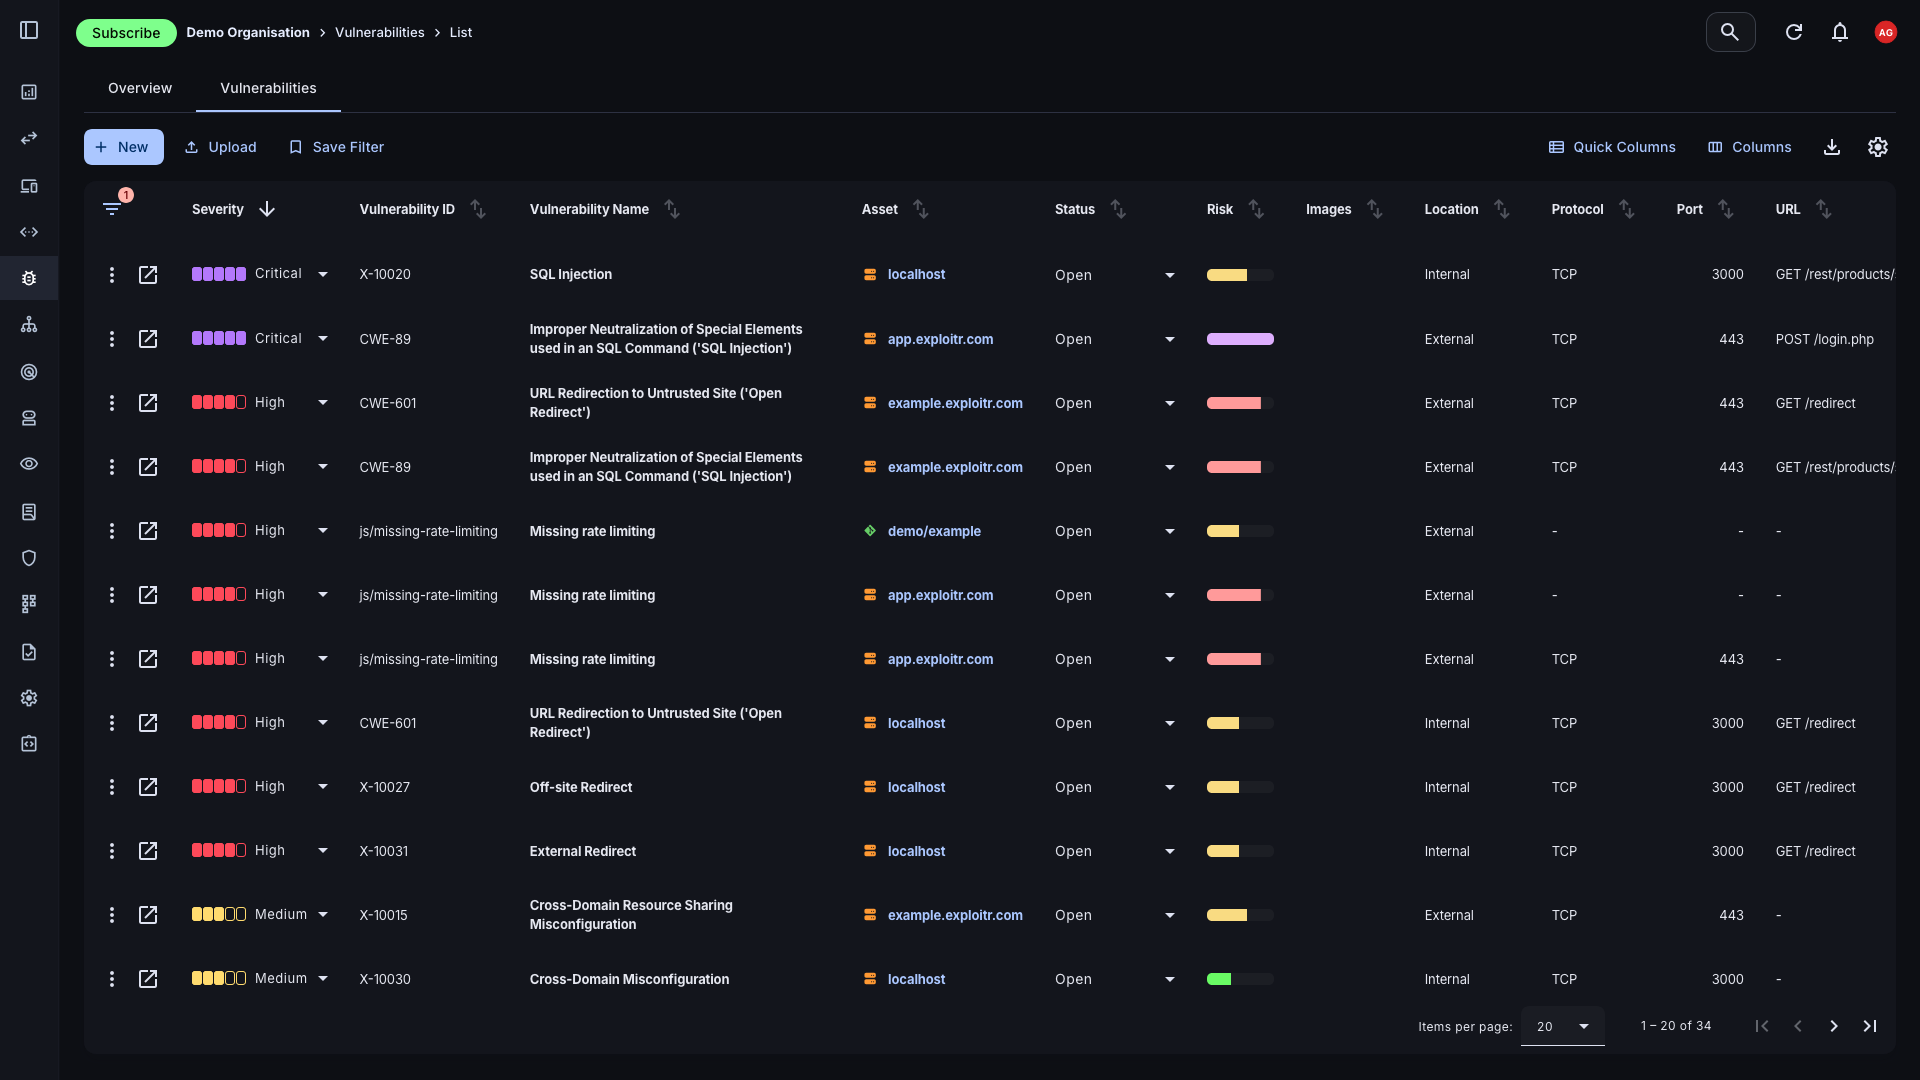Click the download export icon above the table

coord(1831,147)
